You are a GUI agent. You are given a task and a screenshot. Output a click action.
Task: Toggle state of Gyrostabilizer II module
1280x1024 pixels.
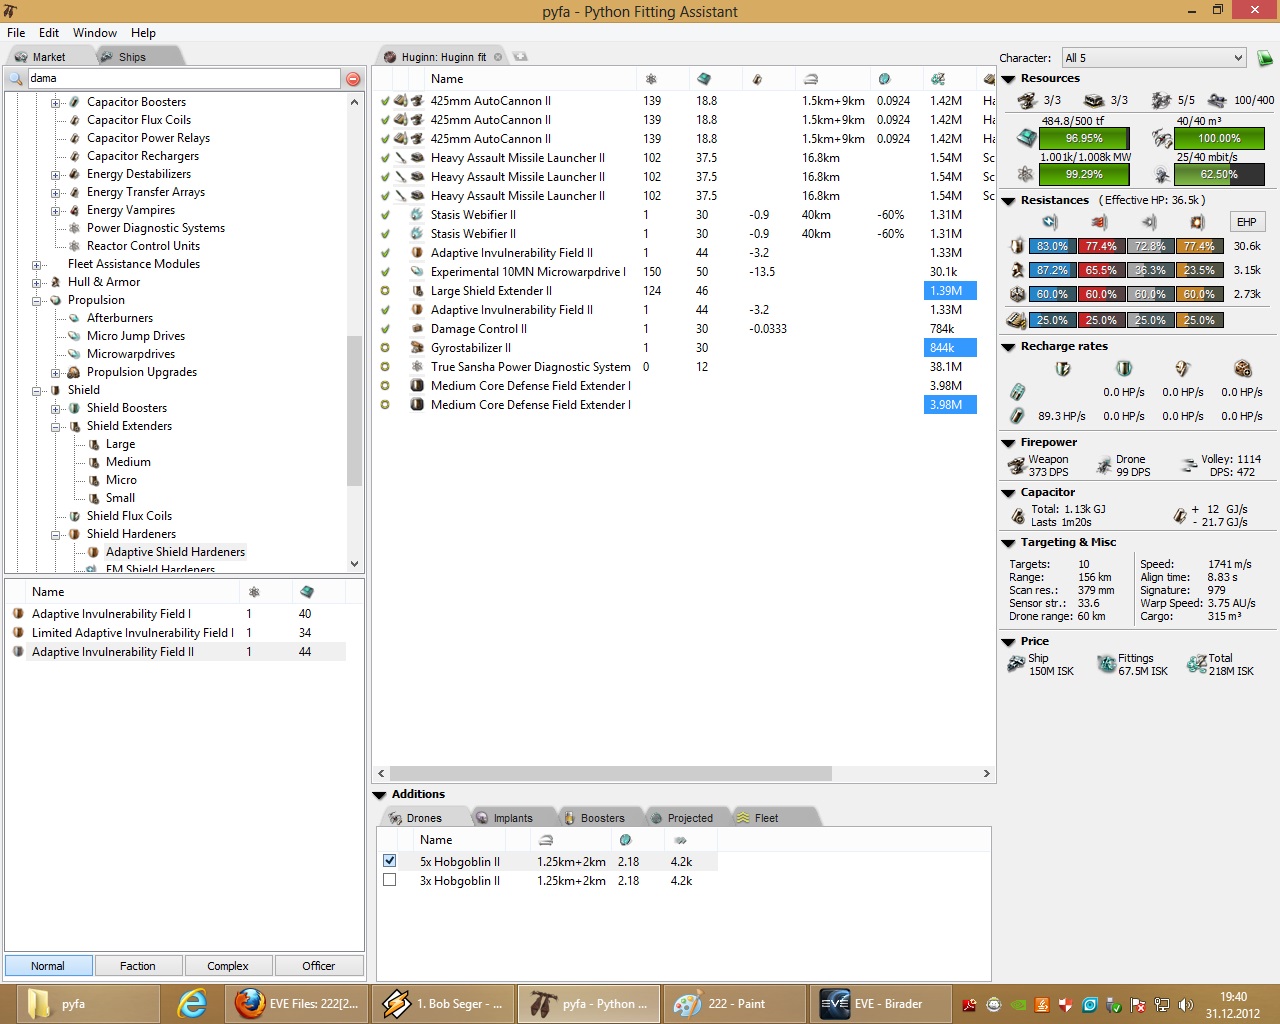385,348
